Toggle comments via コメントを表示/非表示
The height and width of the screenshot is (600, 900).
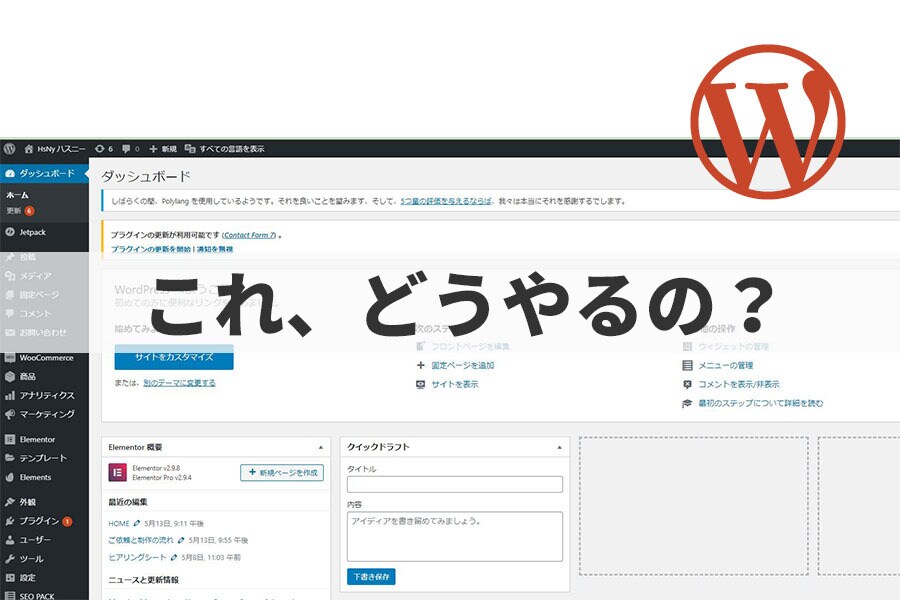coord(739,384)
